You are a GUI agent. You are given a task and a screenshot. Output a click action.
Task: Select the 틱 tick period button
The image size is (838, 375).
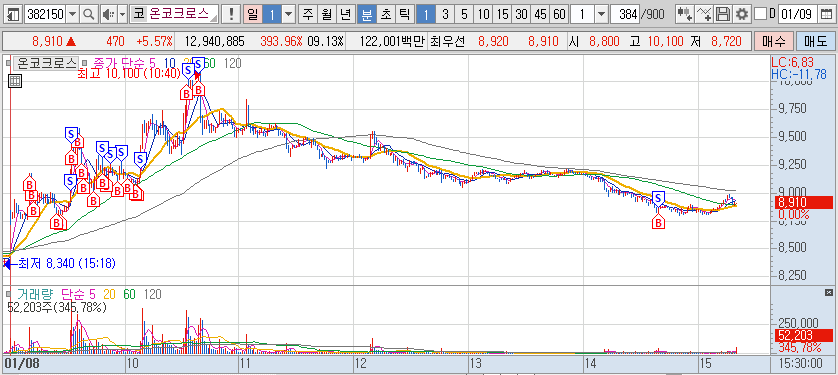pyautogui.click(x=405, y=14)
